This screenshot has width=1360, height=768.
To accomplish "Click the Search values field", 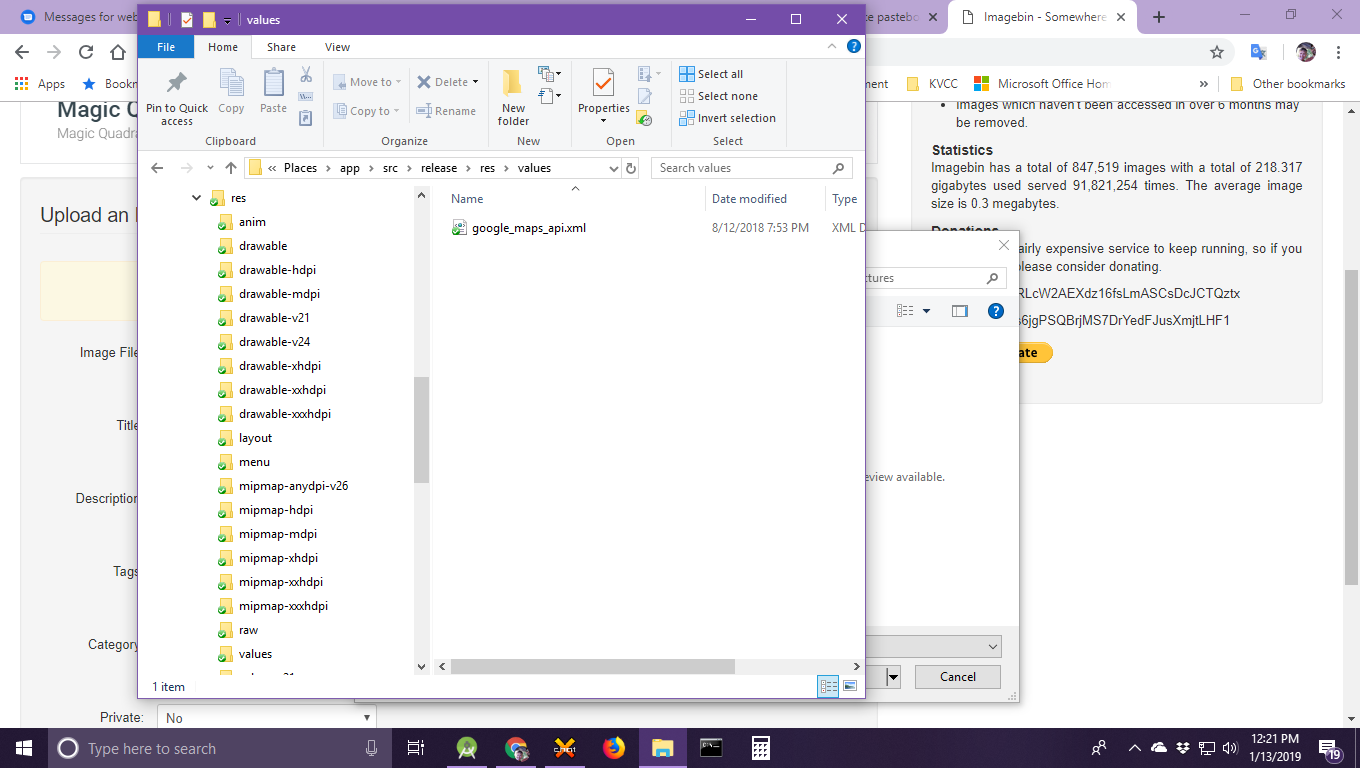I will (x=753, y=168).
